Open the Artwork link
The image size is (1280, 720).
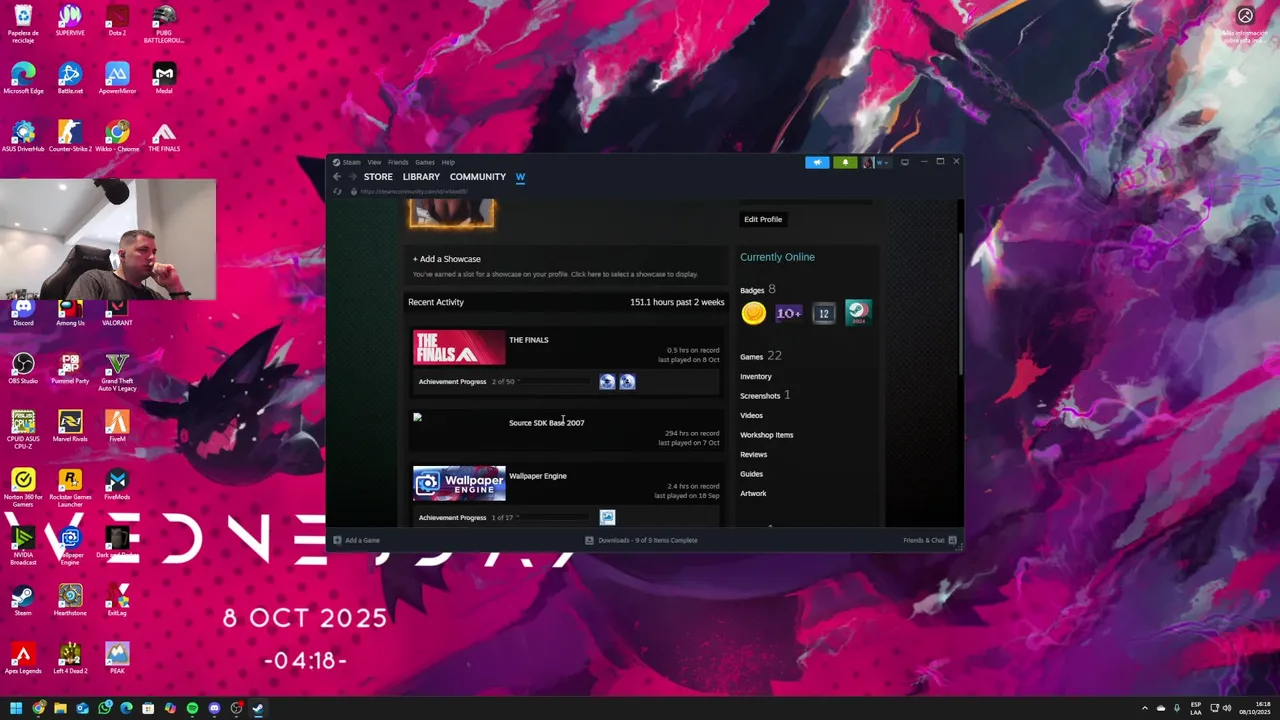(753, 493)
